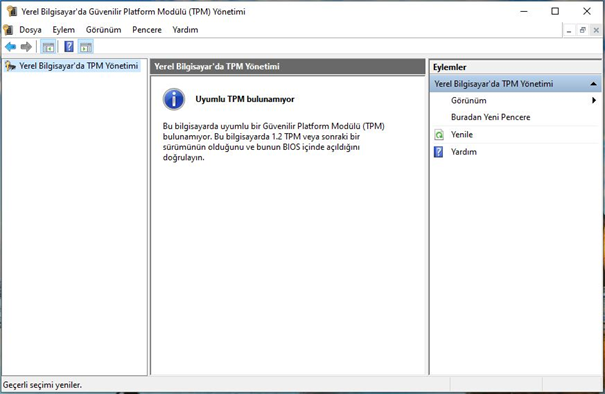Click the Eylemler pane header
This screenshot has width=605, height=394.
click(x=515, y=67)
